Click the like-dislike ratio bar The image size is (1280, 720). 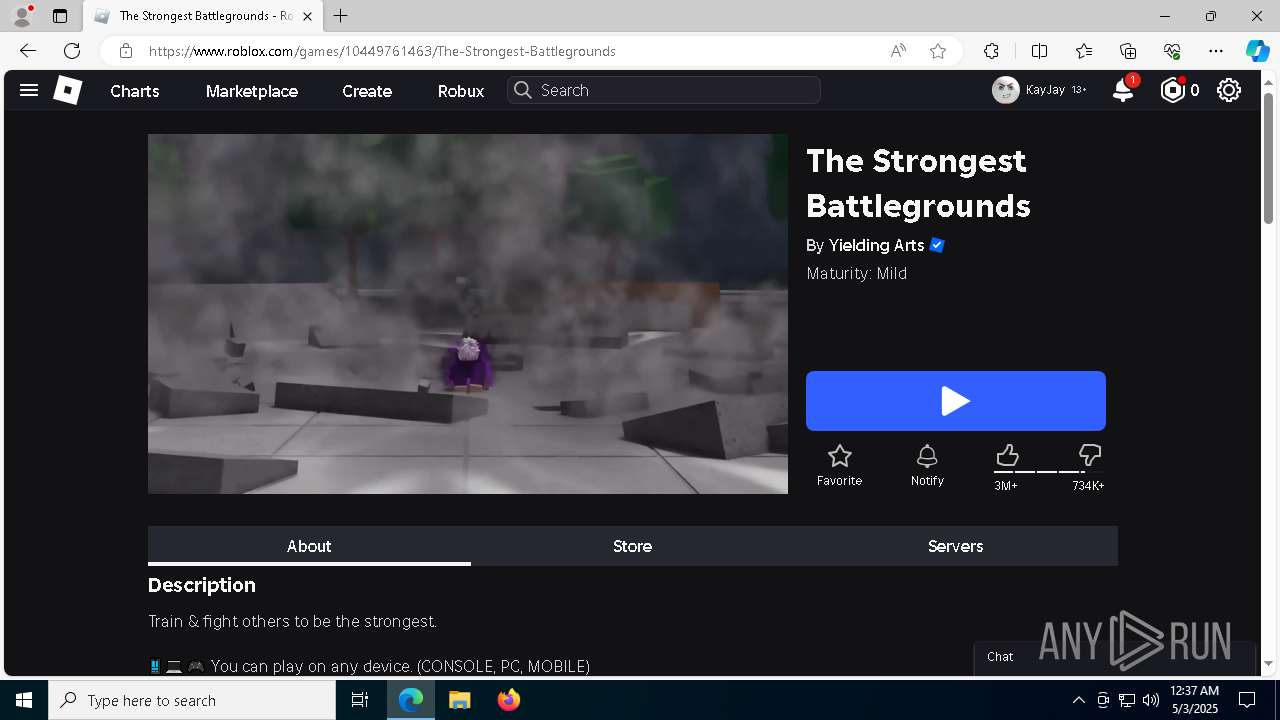[1049, 472]
